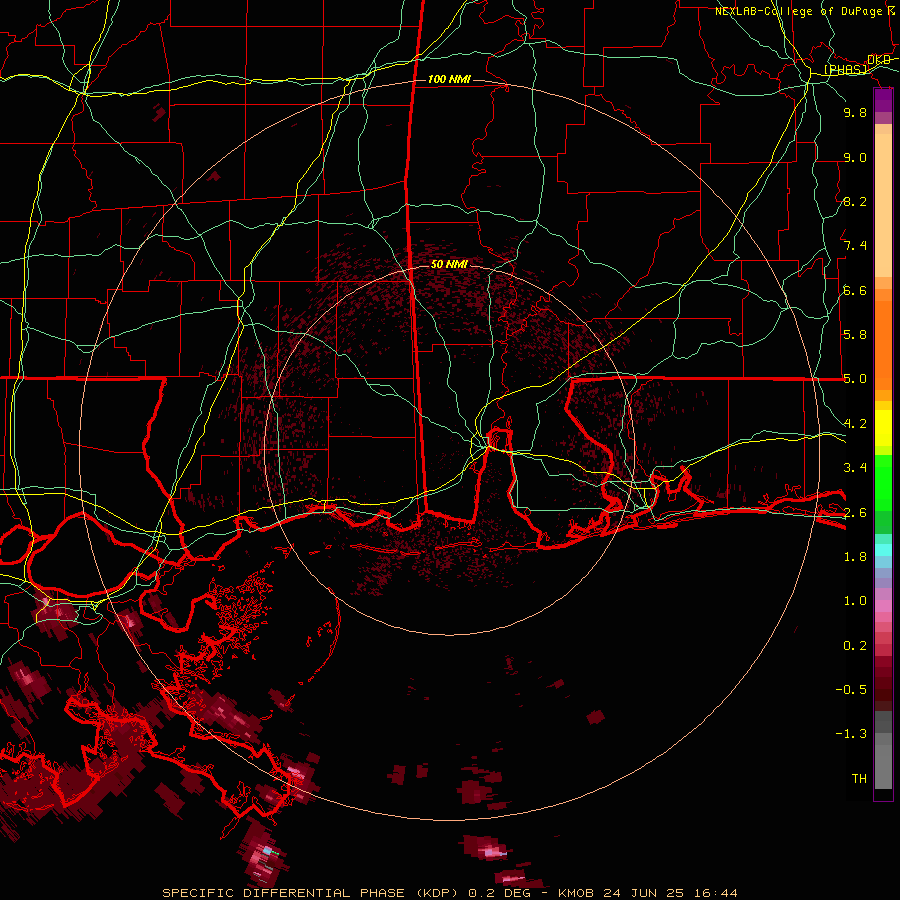Screen dimensions: 900x900
Task: Click the 4.2 value on the color scale
Action: (855, 424)
